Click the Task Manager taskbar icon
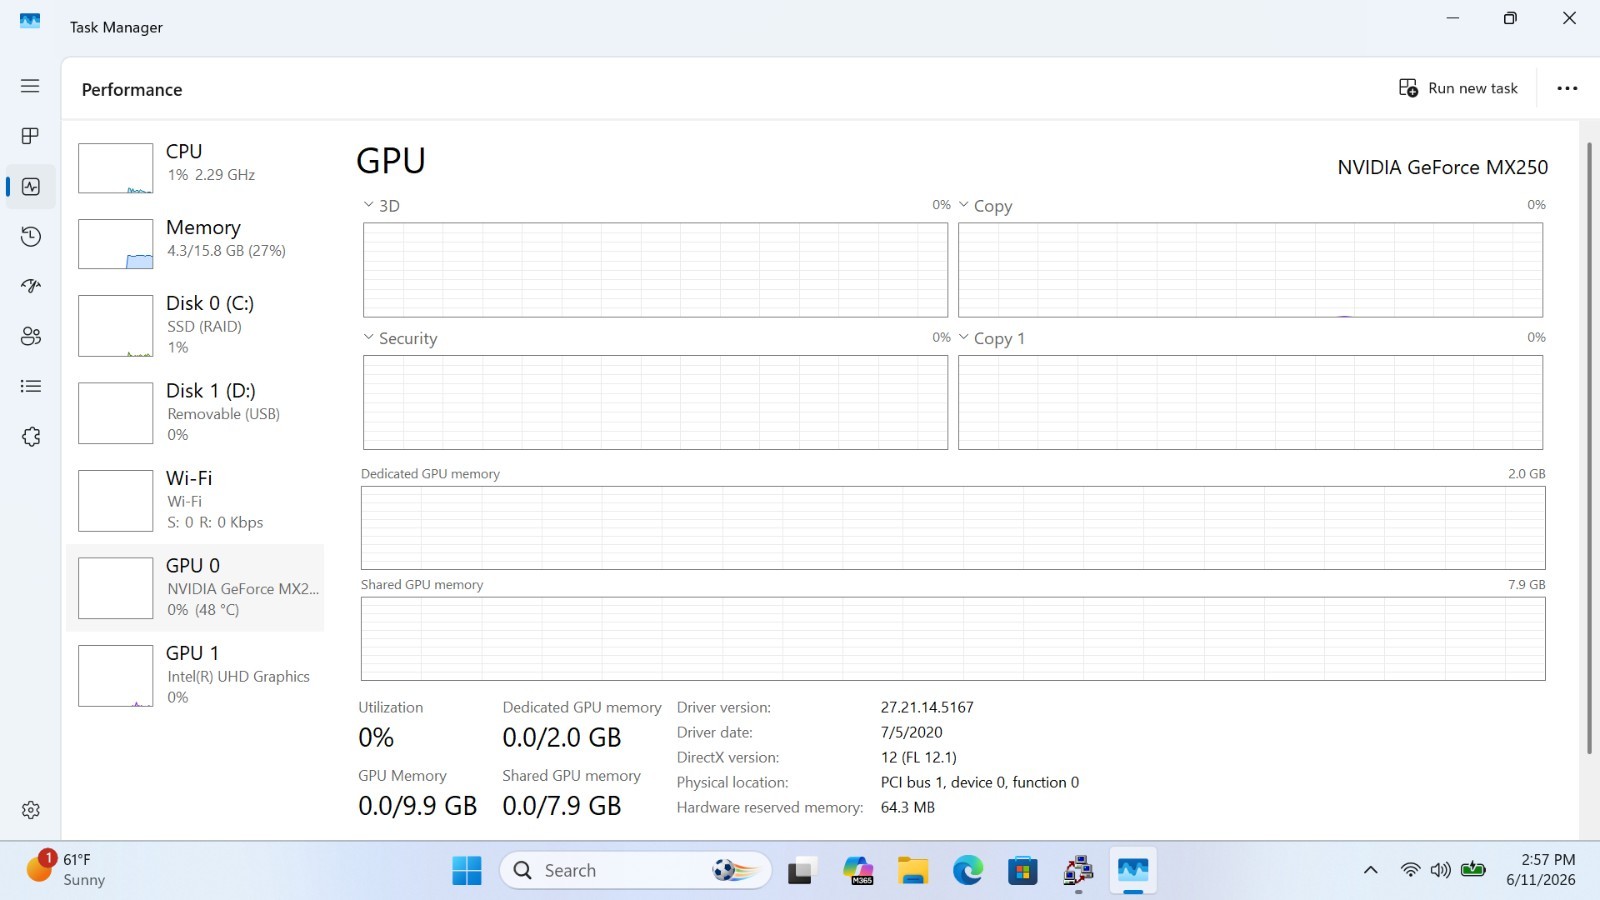Screen dimensions: 1600x900 pyautogui.click(x=1133, y=871)
